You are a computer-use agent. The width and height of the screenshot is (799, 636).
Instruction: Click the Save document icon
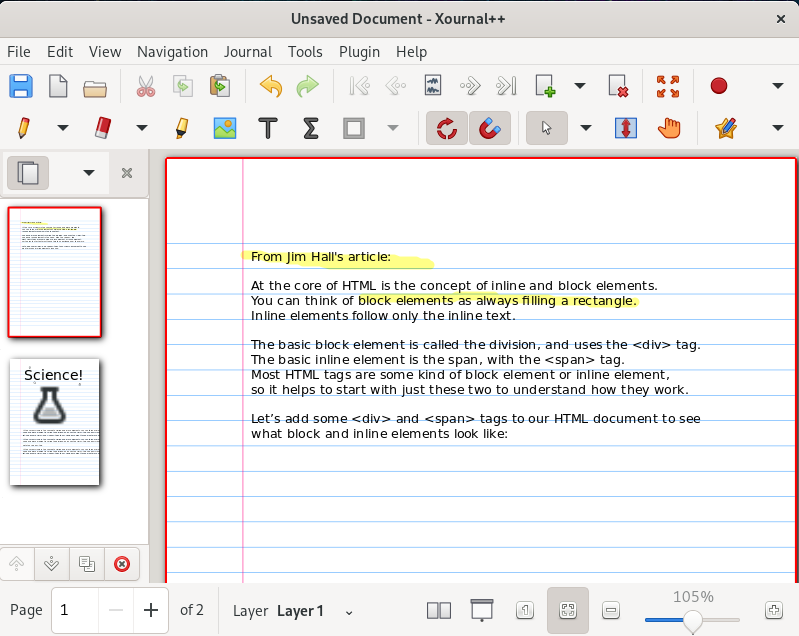pos(20,86)
